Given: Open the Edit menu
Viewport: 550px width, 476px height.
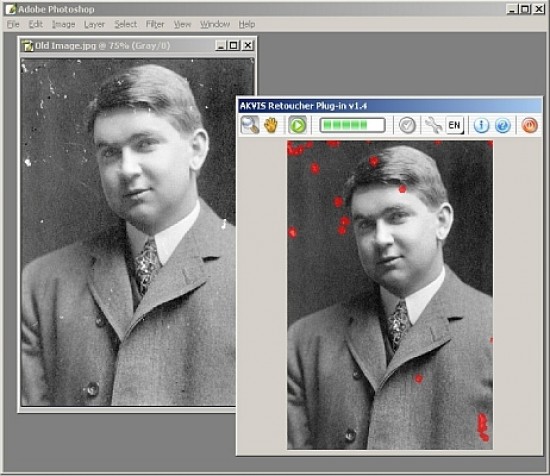Looking at the screenshot, I should tap(36, 24).
